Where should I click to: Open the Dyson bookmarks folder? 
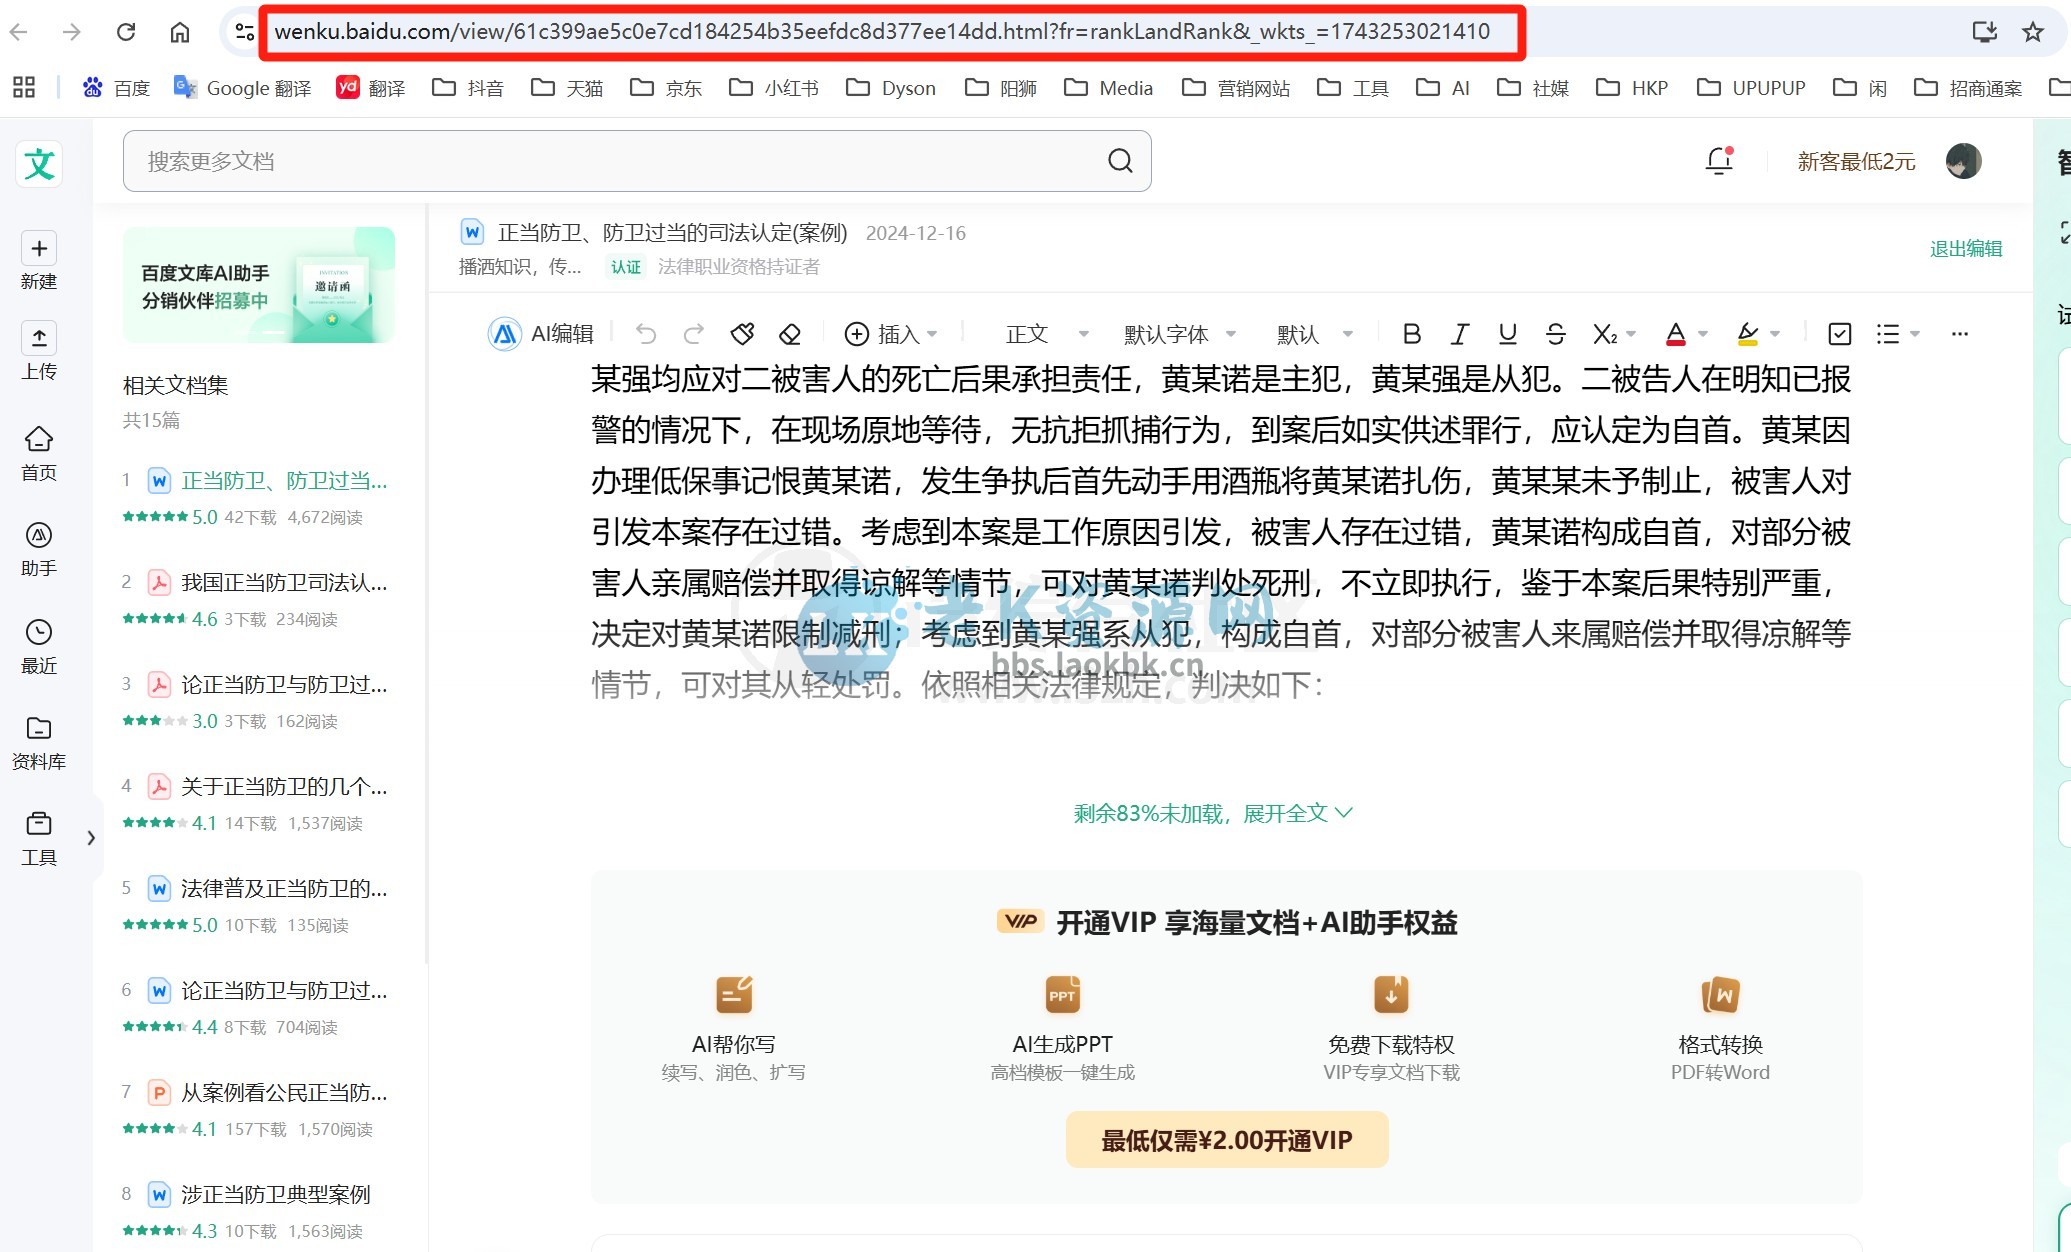click(x=891, y=88)
